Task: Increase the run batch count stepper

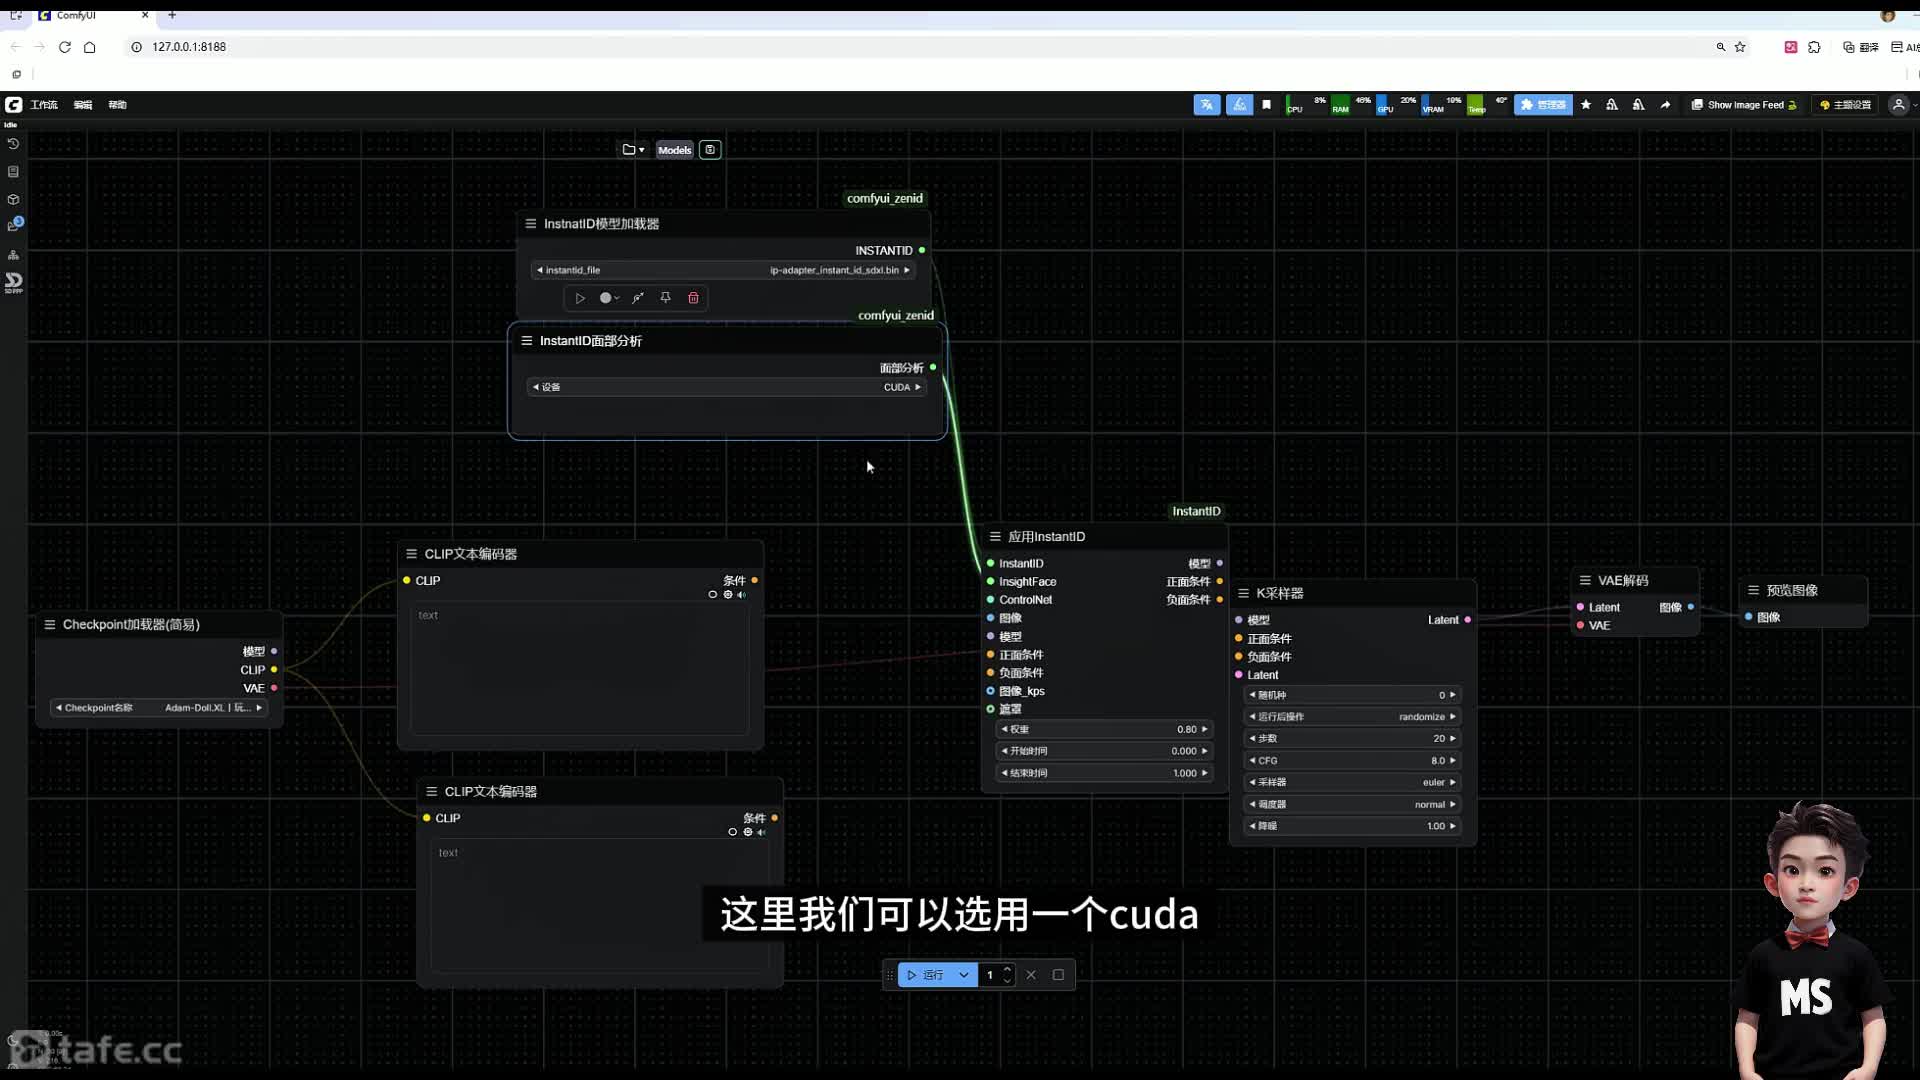Action: click(1007, 969)
